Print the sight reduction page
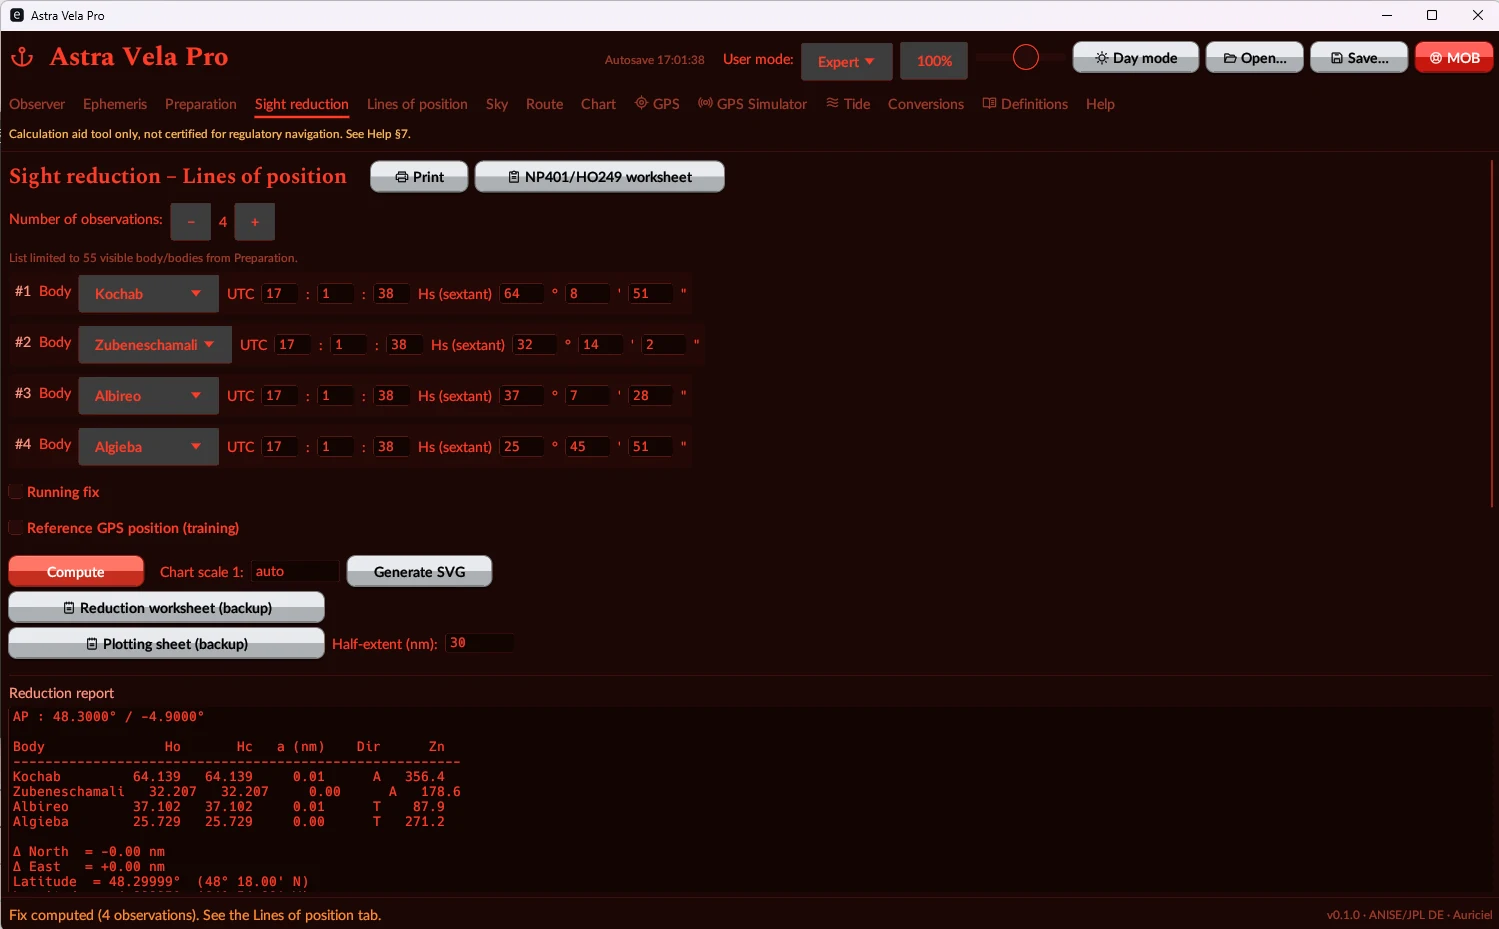The height and width of the screenshot is (929, 1499). pyautogui.click(x=419, y=177)
